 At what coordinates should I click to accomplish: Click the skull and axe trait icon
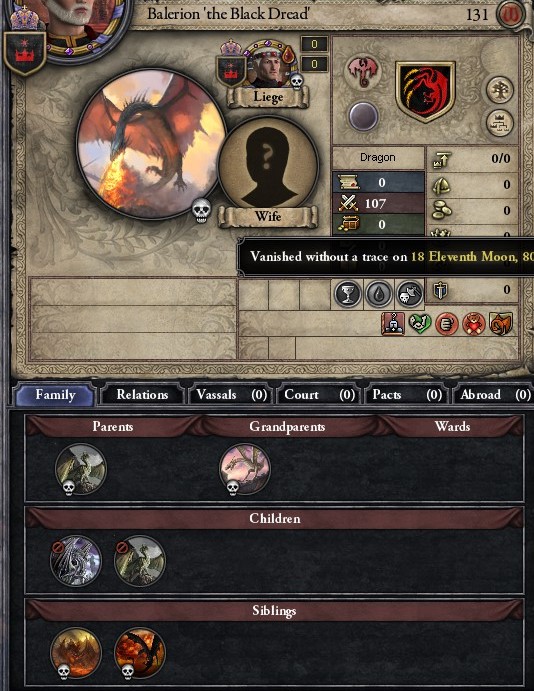tap(409, 294)
